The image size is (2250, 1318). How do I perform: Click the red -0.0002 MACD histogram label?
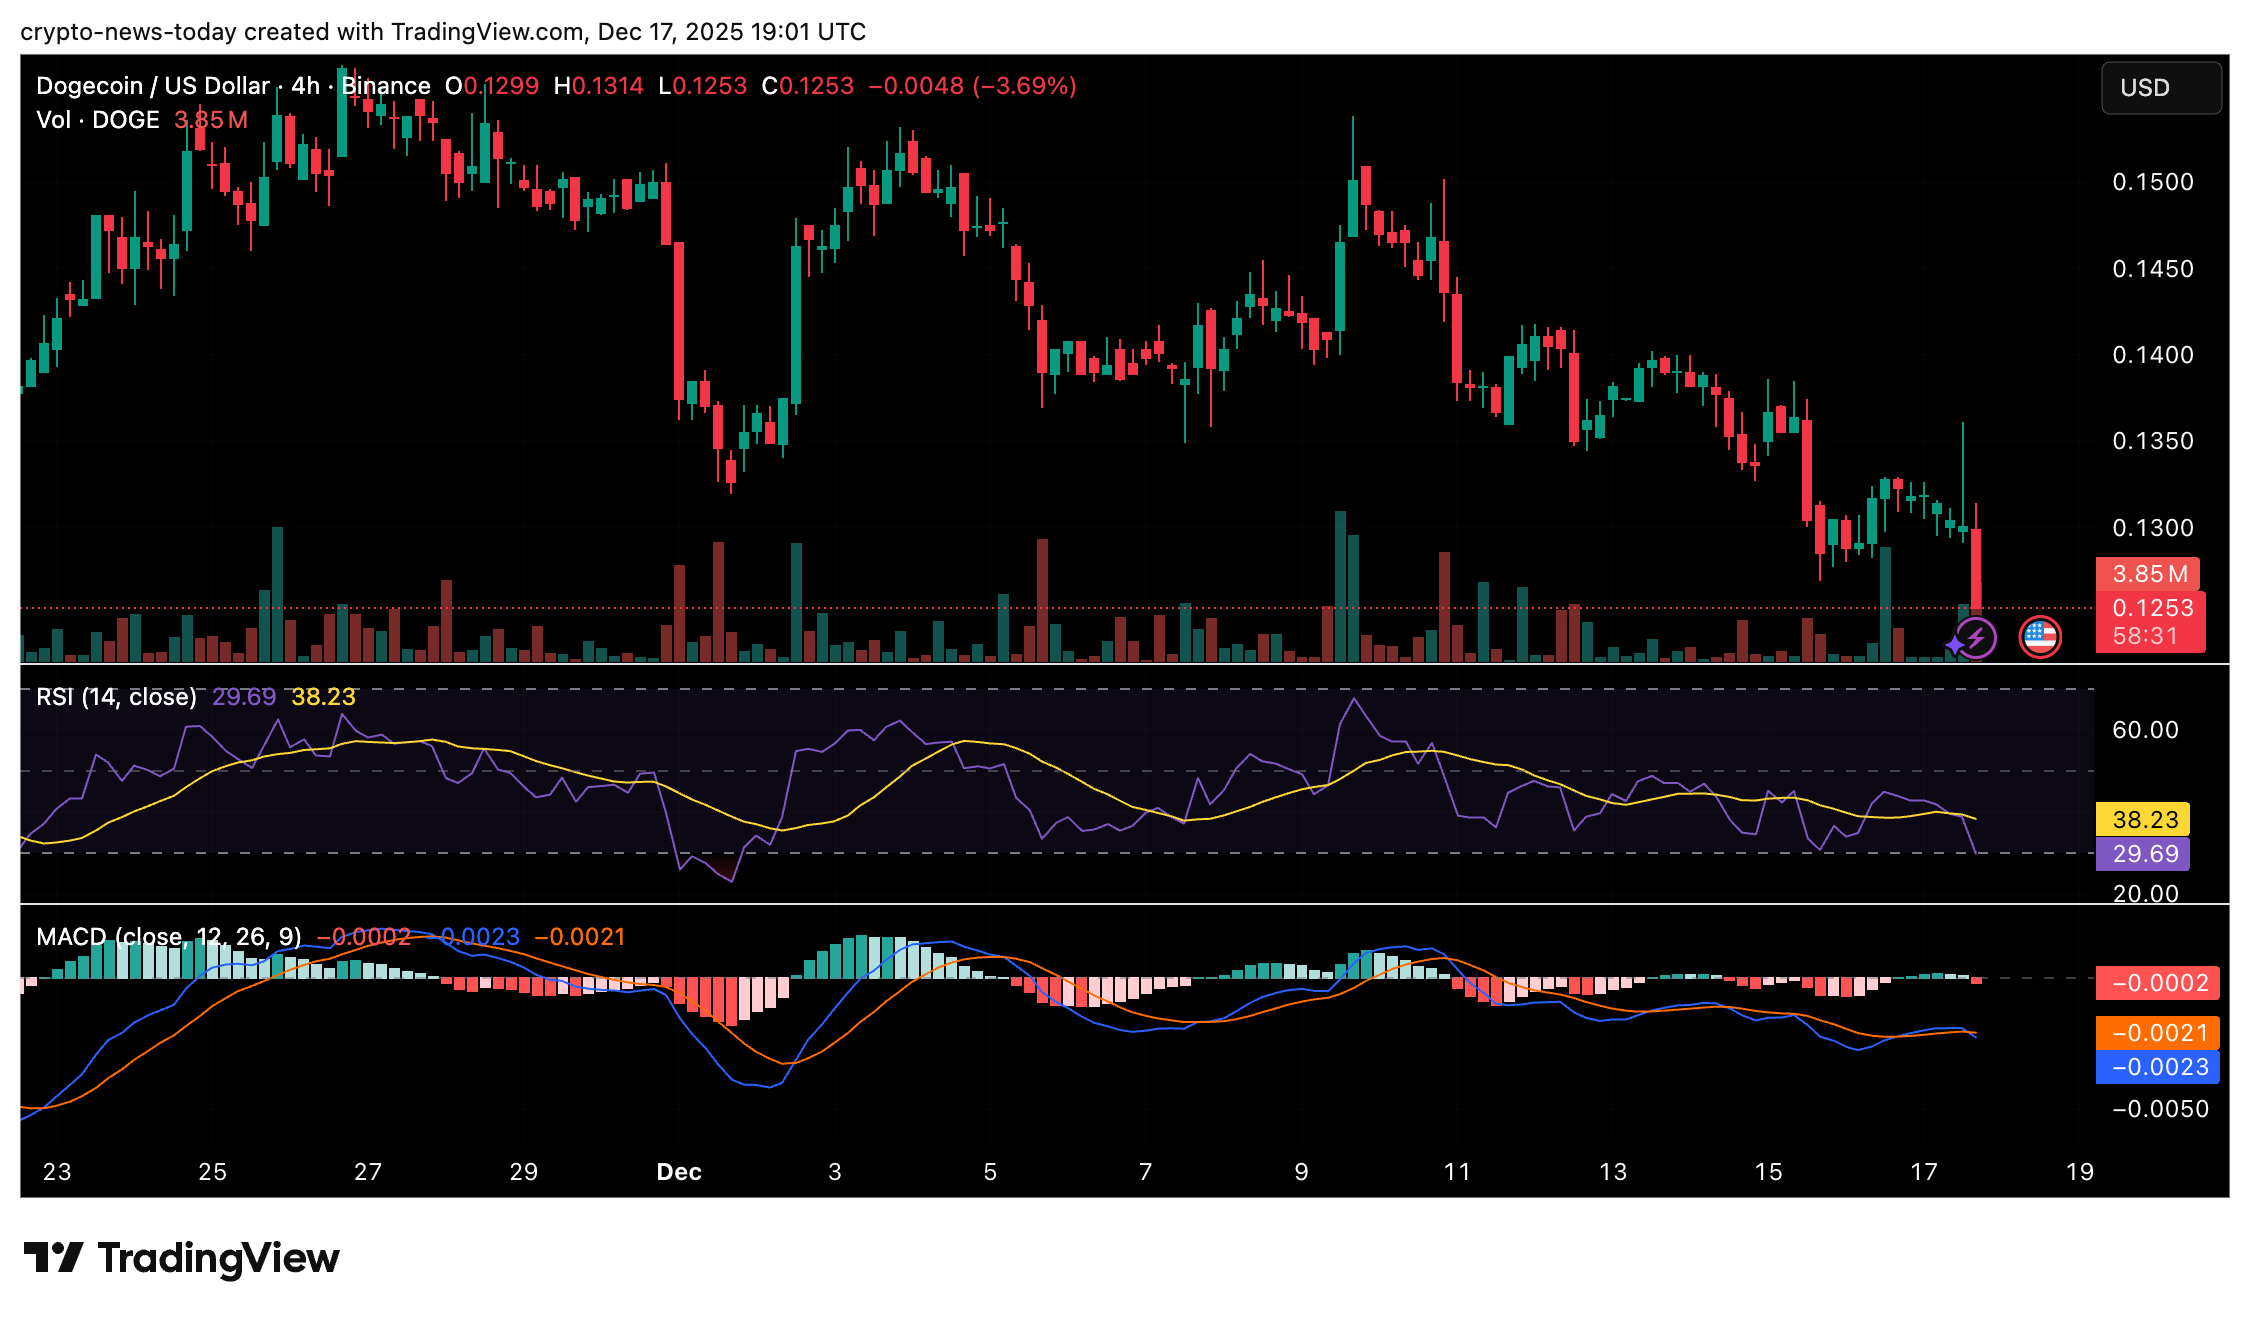click(x=2158, y=983)
